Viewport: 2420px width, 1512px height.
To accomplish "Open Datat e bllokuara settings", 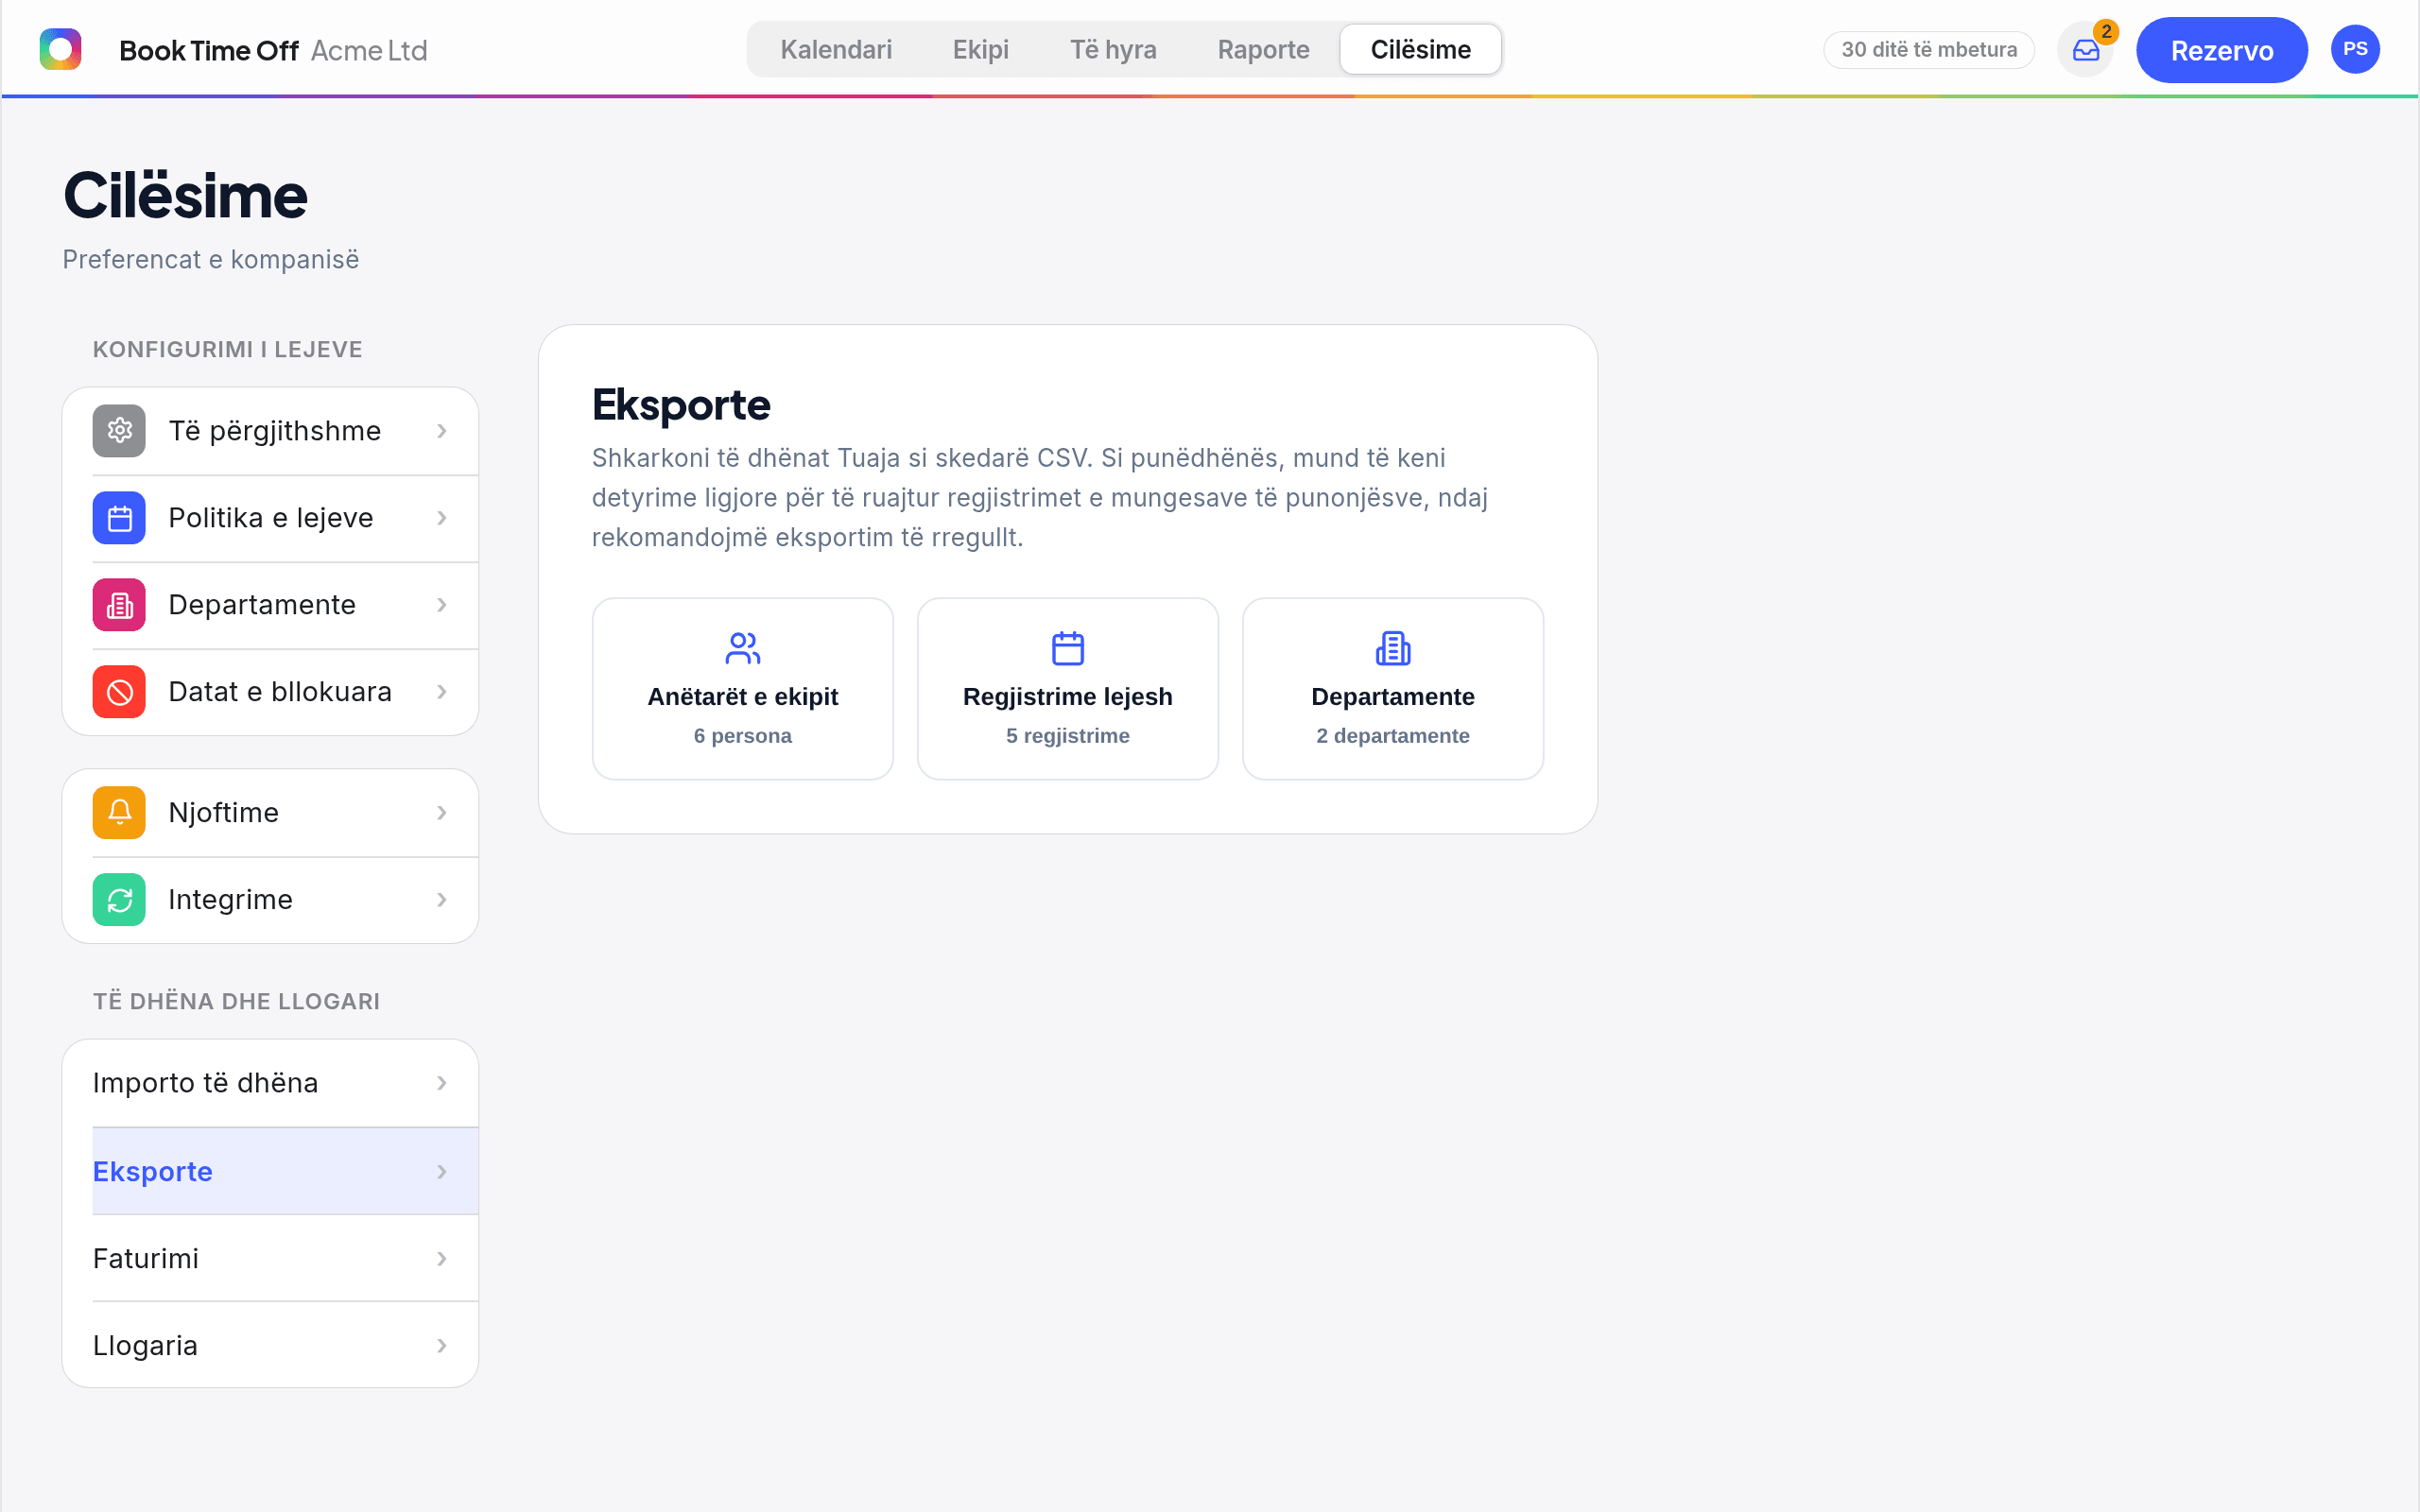I will pyautogui.click(x=270, y=692).
